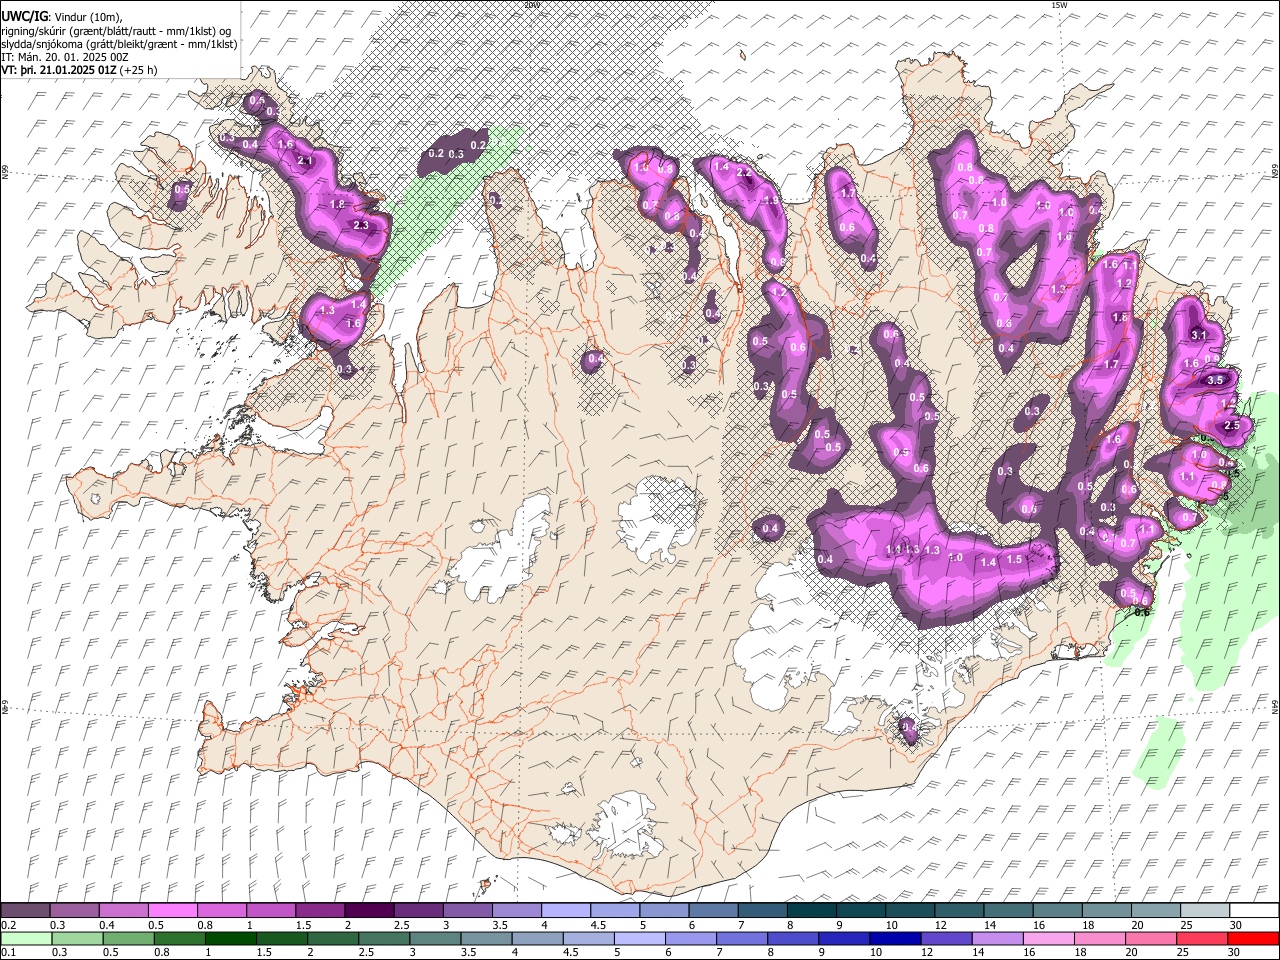Click the pale grey swatch at 25 in upper legend
Viewport: 1280px width, 960px height.
[x=1205, y=911]
